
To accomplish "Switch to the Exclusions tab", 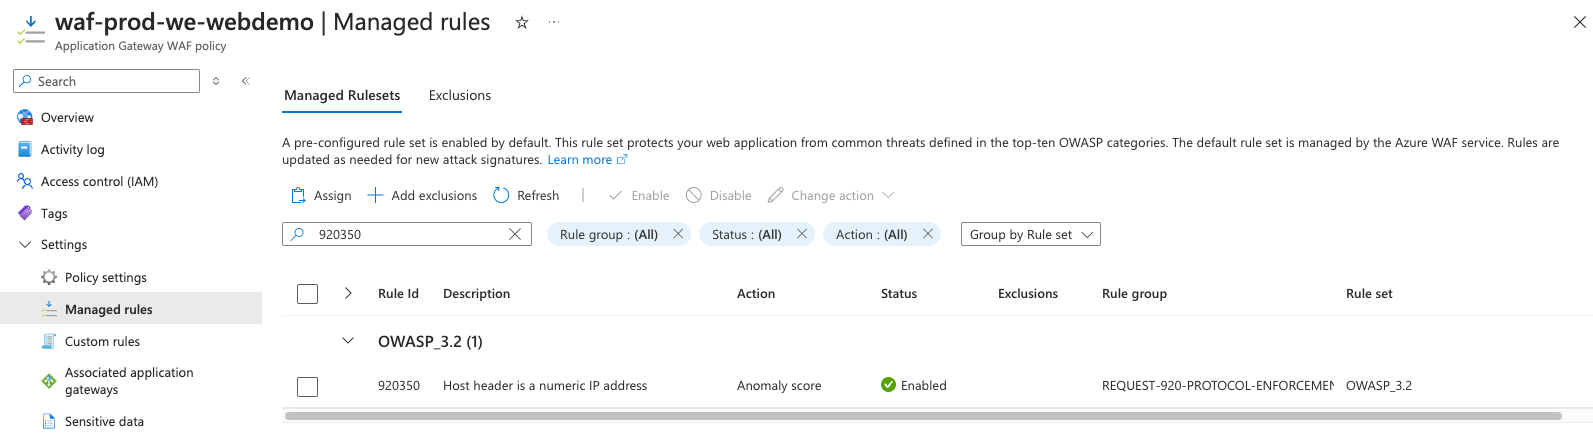I will (x=460, y=95).
